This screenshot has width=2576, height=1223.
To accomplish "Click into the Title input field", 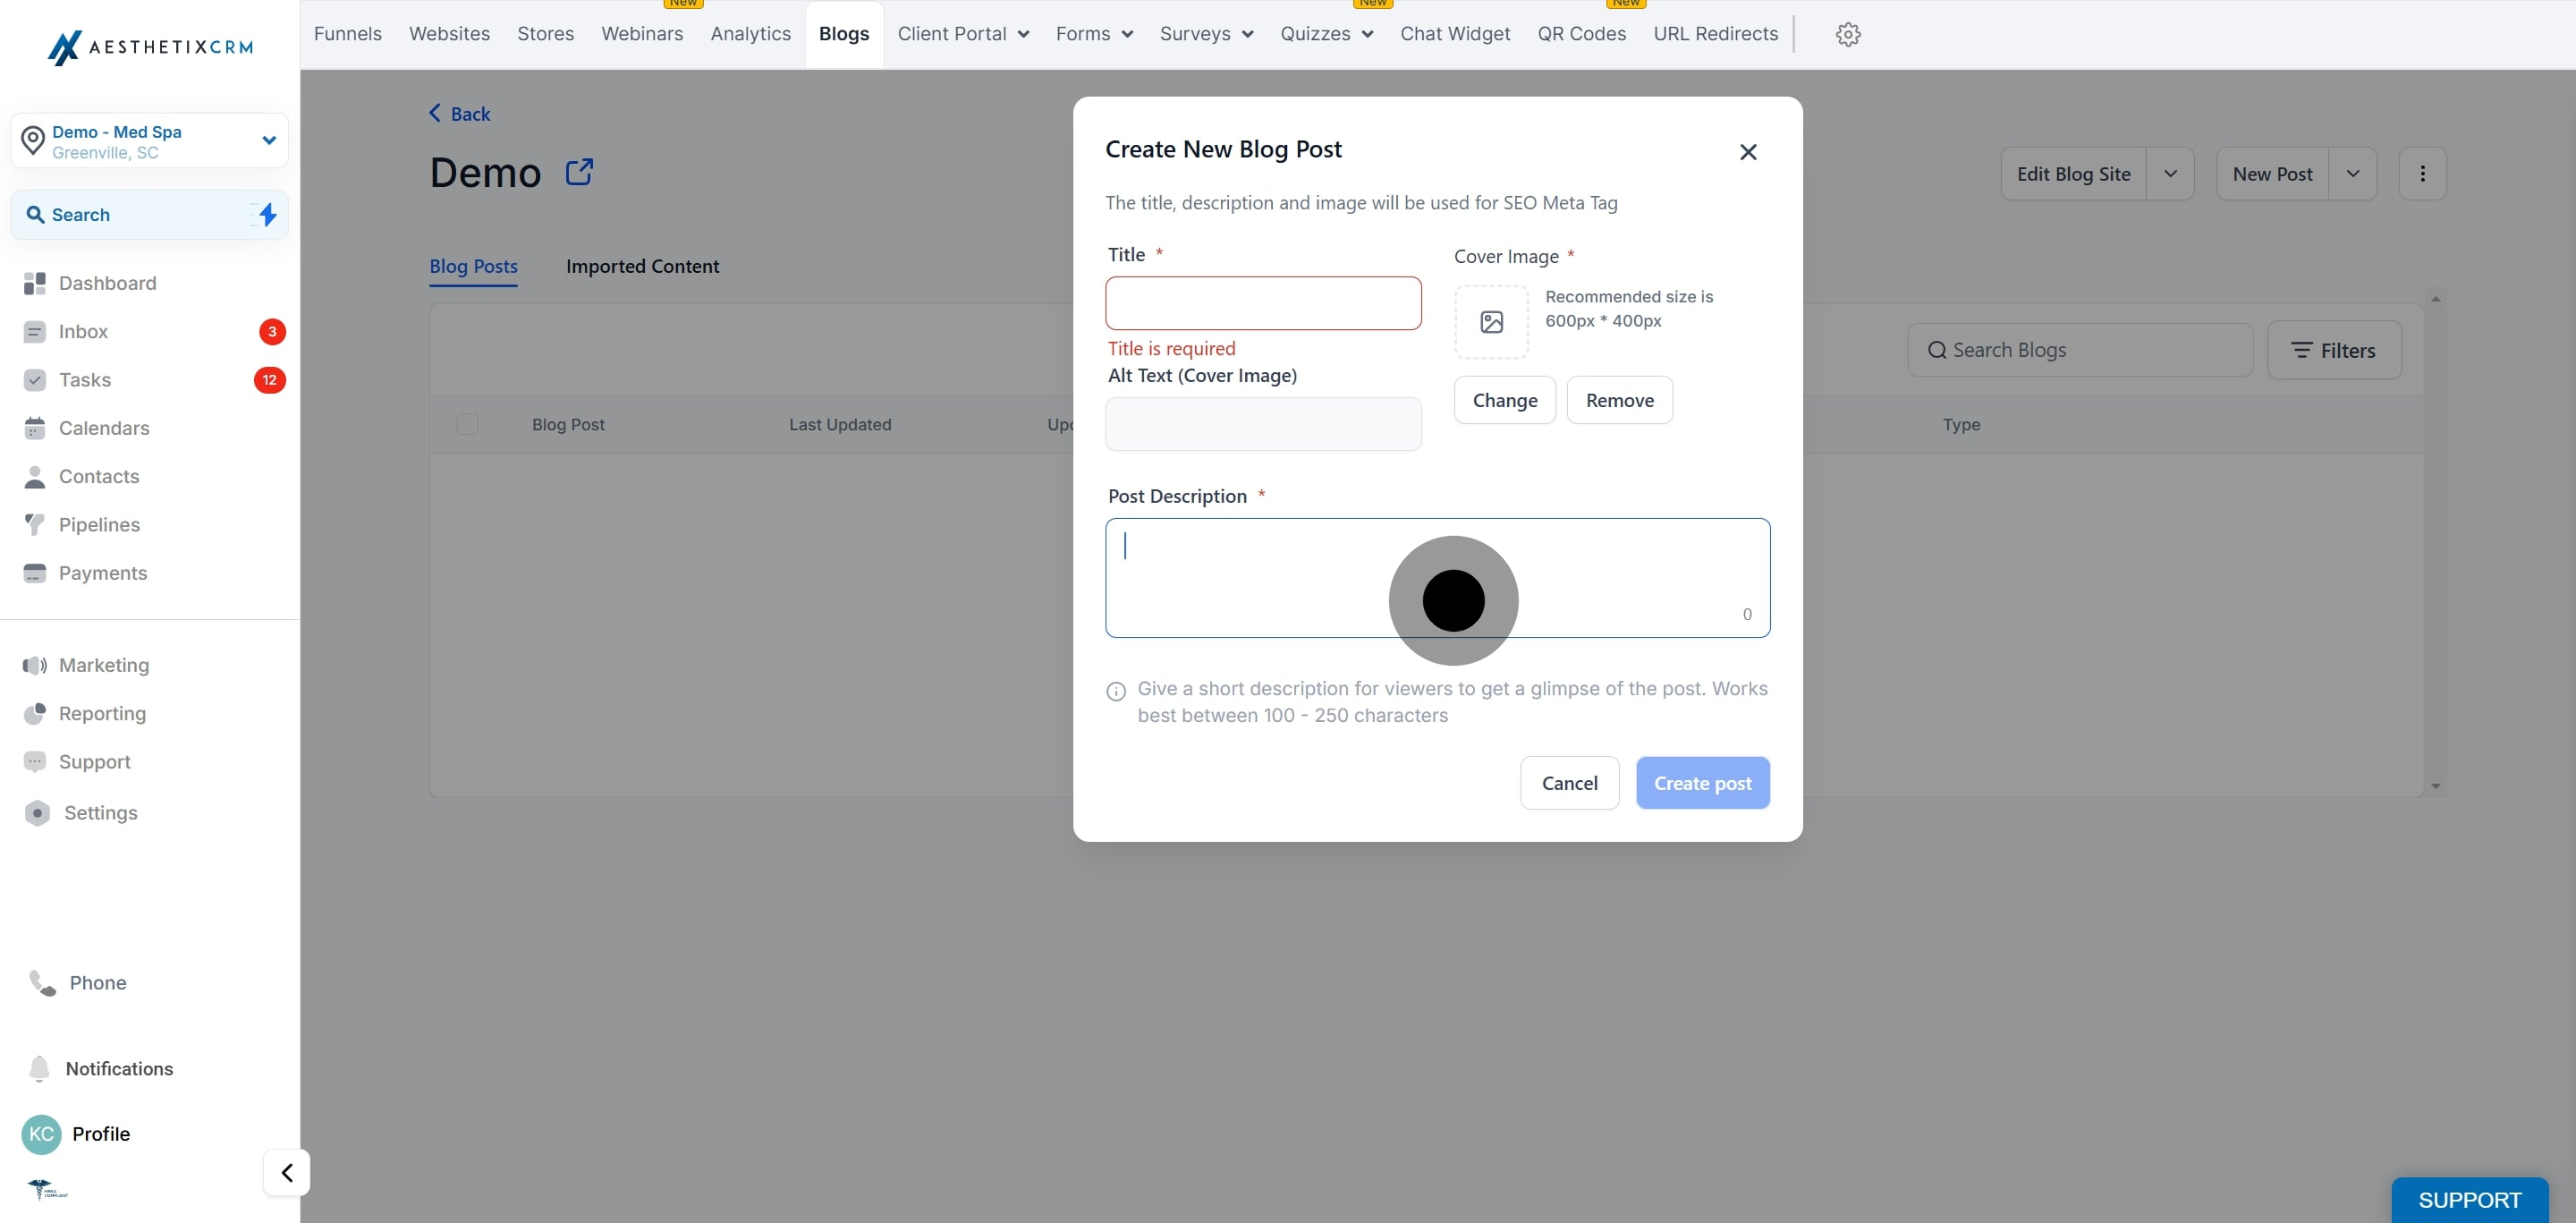I will point(1262,303).
